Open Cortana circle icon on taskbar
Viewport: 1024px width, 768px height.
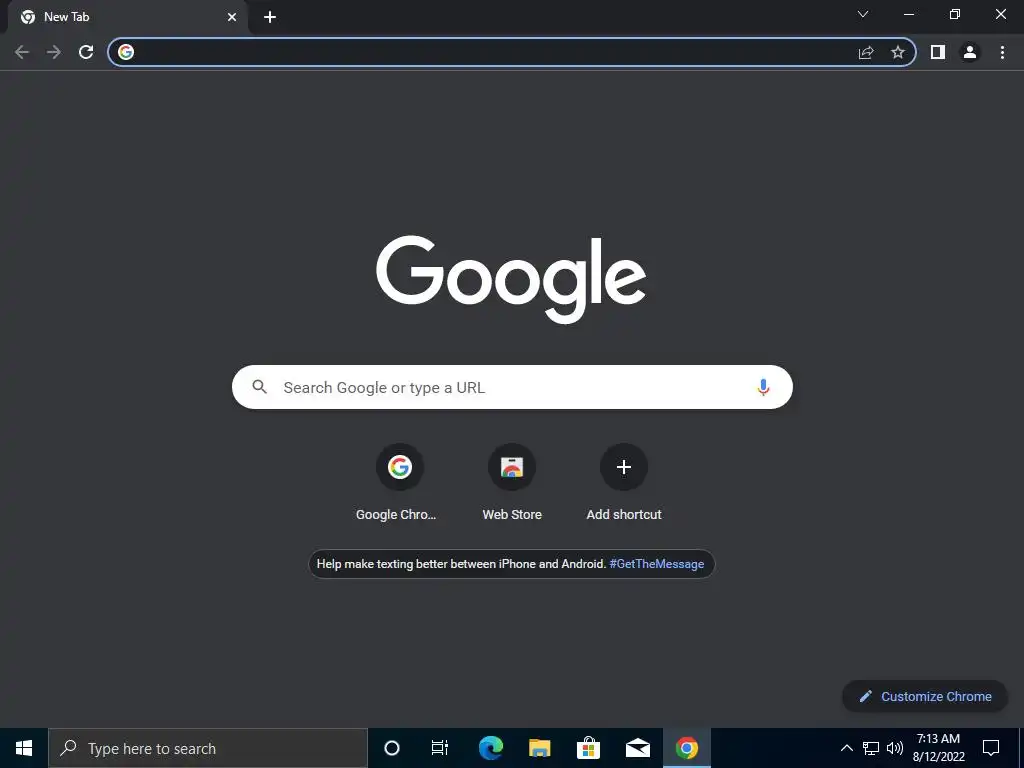click(391, 748)
